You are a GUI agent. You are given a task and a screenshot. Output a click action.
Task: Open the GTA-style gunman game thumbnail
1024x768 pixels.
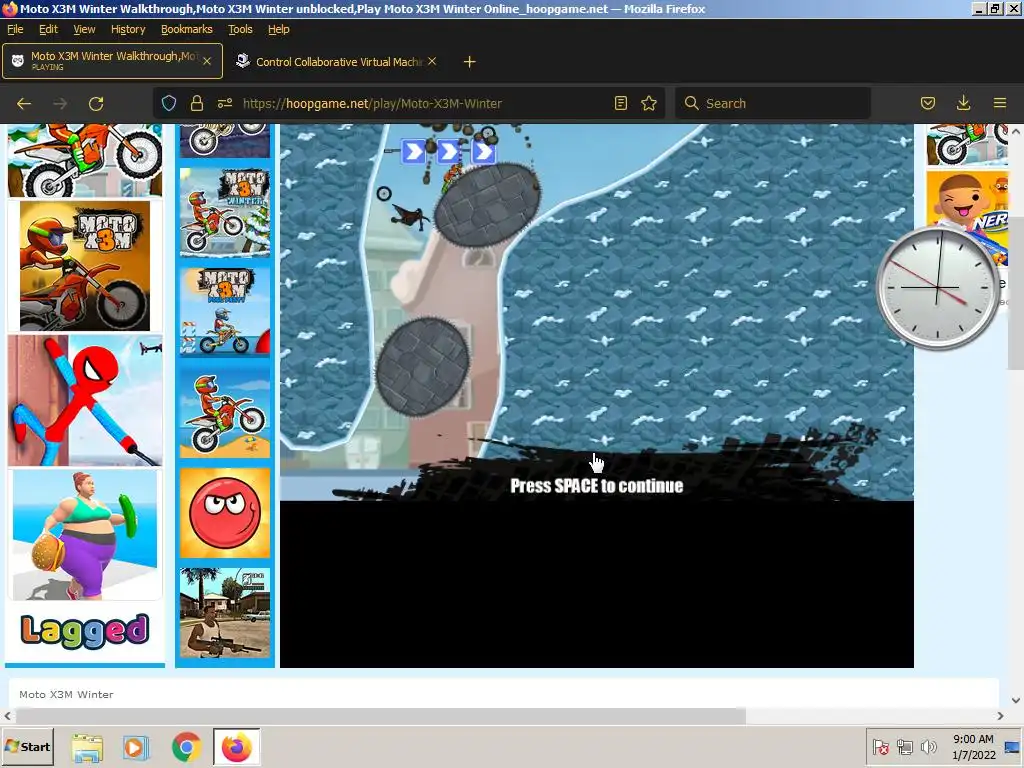pos(225,613)
